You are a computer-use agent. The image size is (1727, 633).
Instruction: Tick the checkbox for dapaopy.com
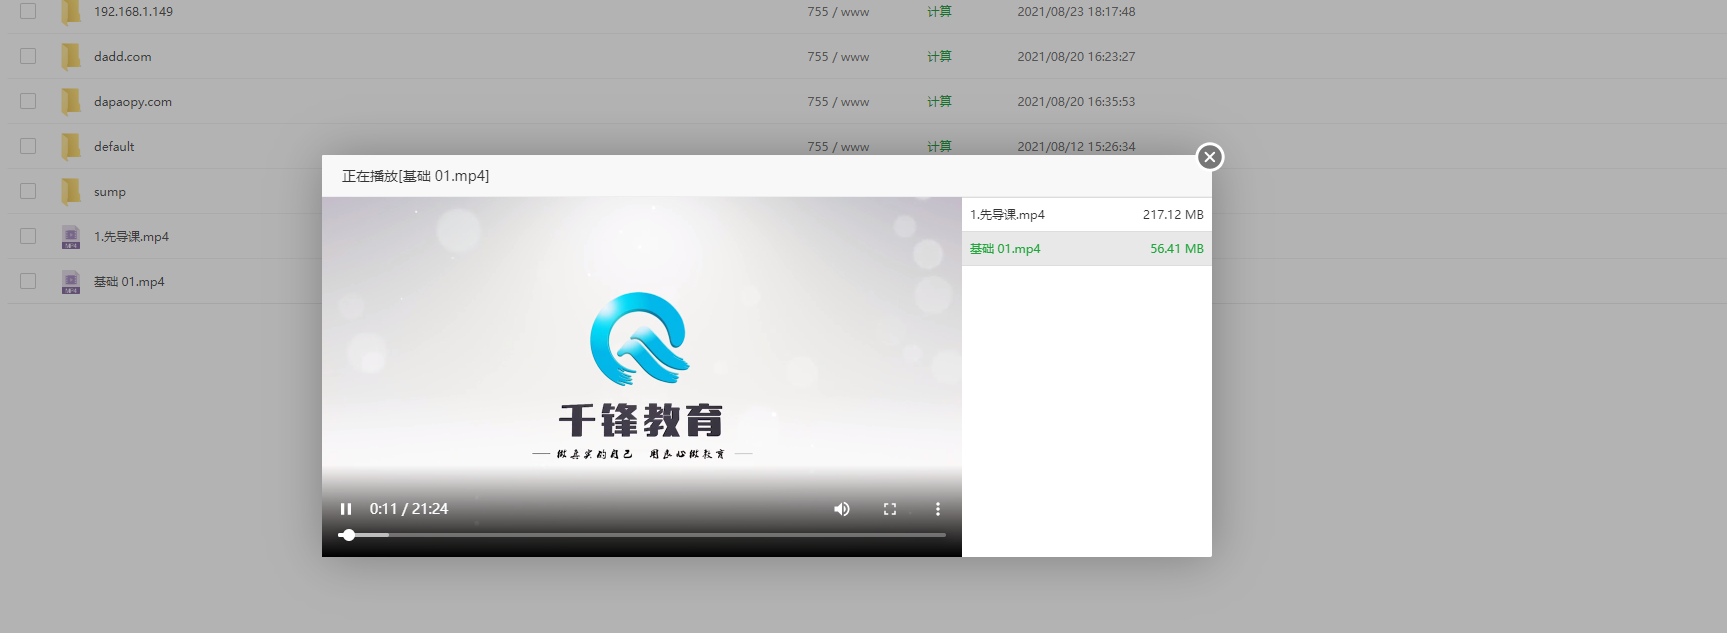[28, 101]
